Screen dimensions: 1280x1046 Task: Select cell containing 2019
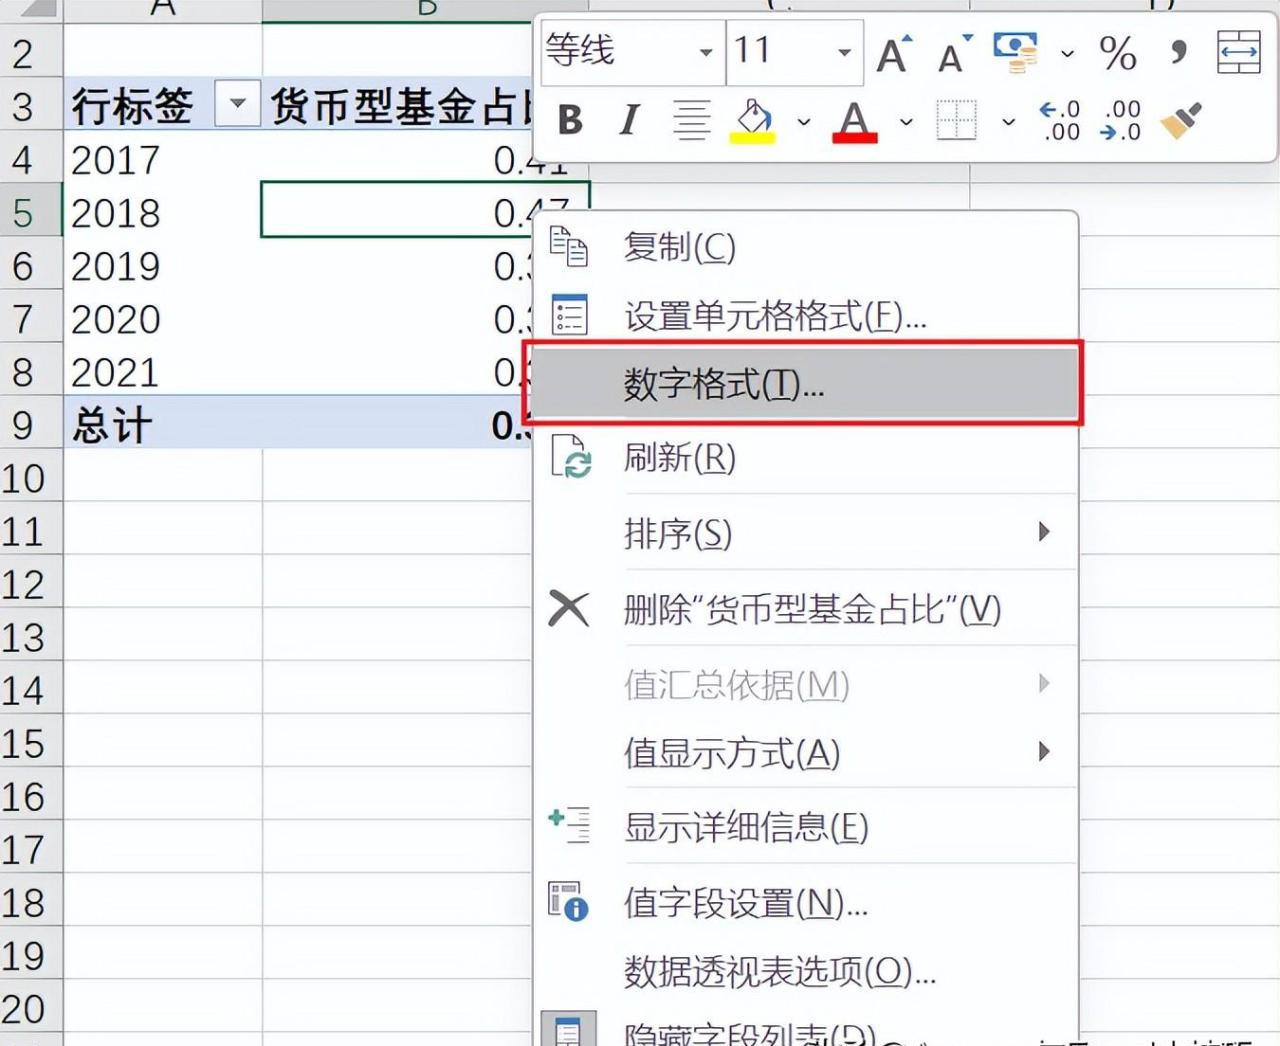pyautogui.click(x=163, y=265)
